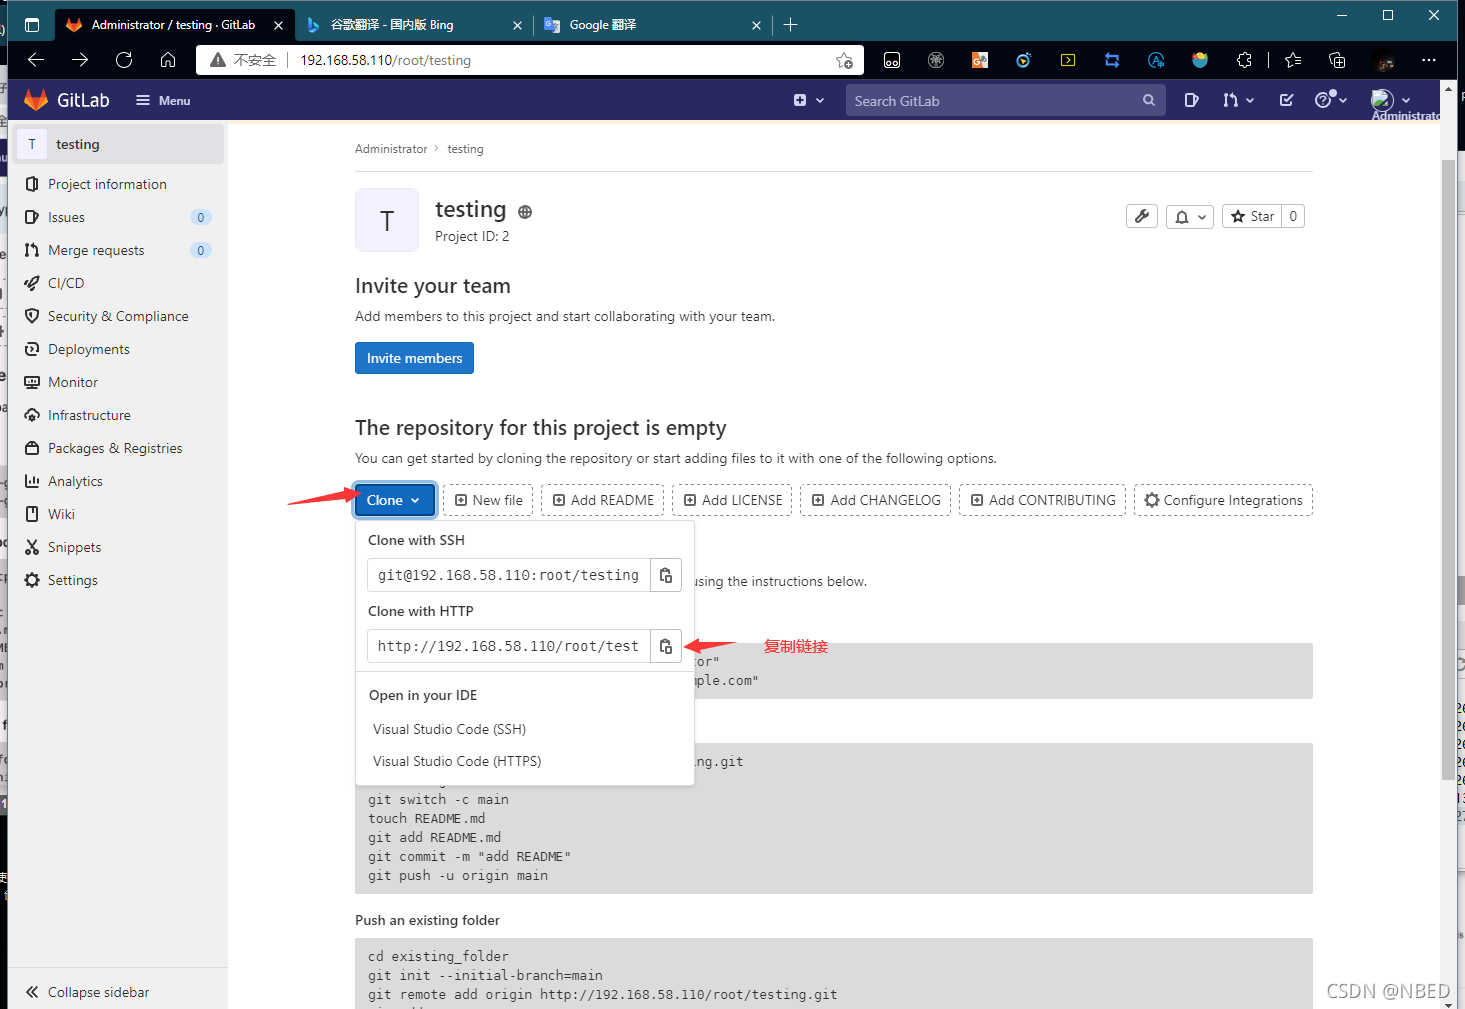This screenshot has height=1009, width=1465.
Task: Copy the SSH clone URL
Action: [665, 574]
